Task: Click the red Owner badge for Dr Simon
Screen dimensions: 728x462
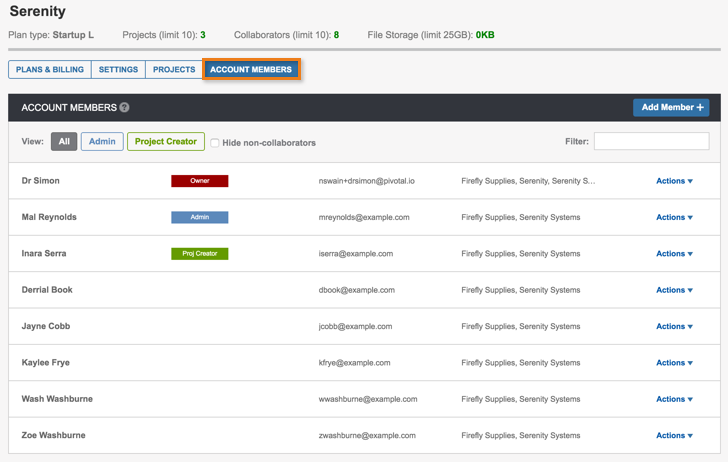Action: [x=200, y=181]
